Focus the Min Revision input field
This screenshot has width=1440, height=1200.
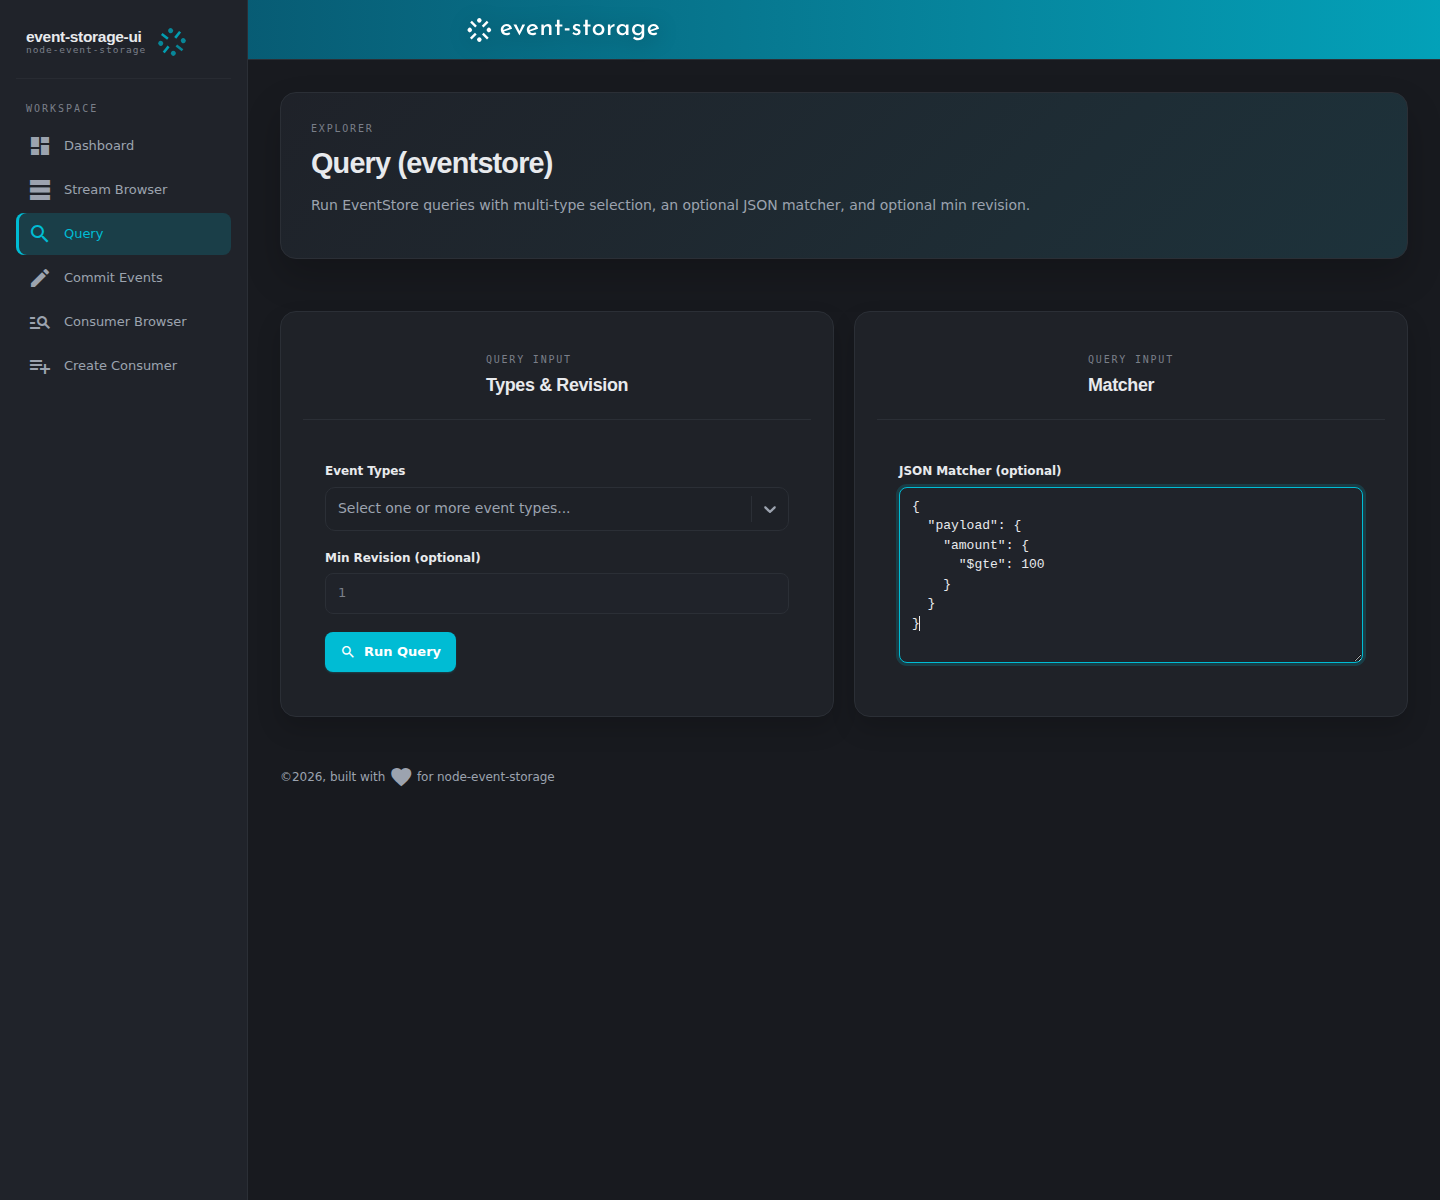click(557, 593)
